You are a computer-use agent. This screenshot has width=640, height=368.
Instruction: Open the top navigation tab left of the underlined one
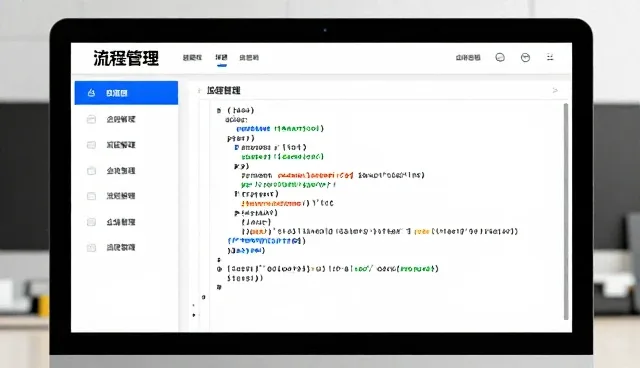tap(192, 58)
